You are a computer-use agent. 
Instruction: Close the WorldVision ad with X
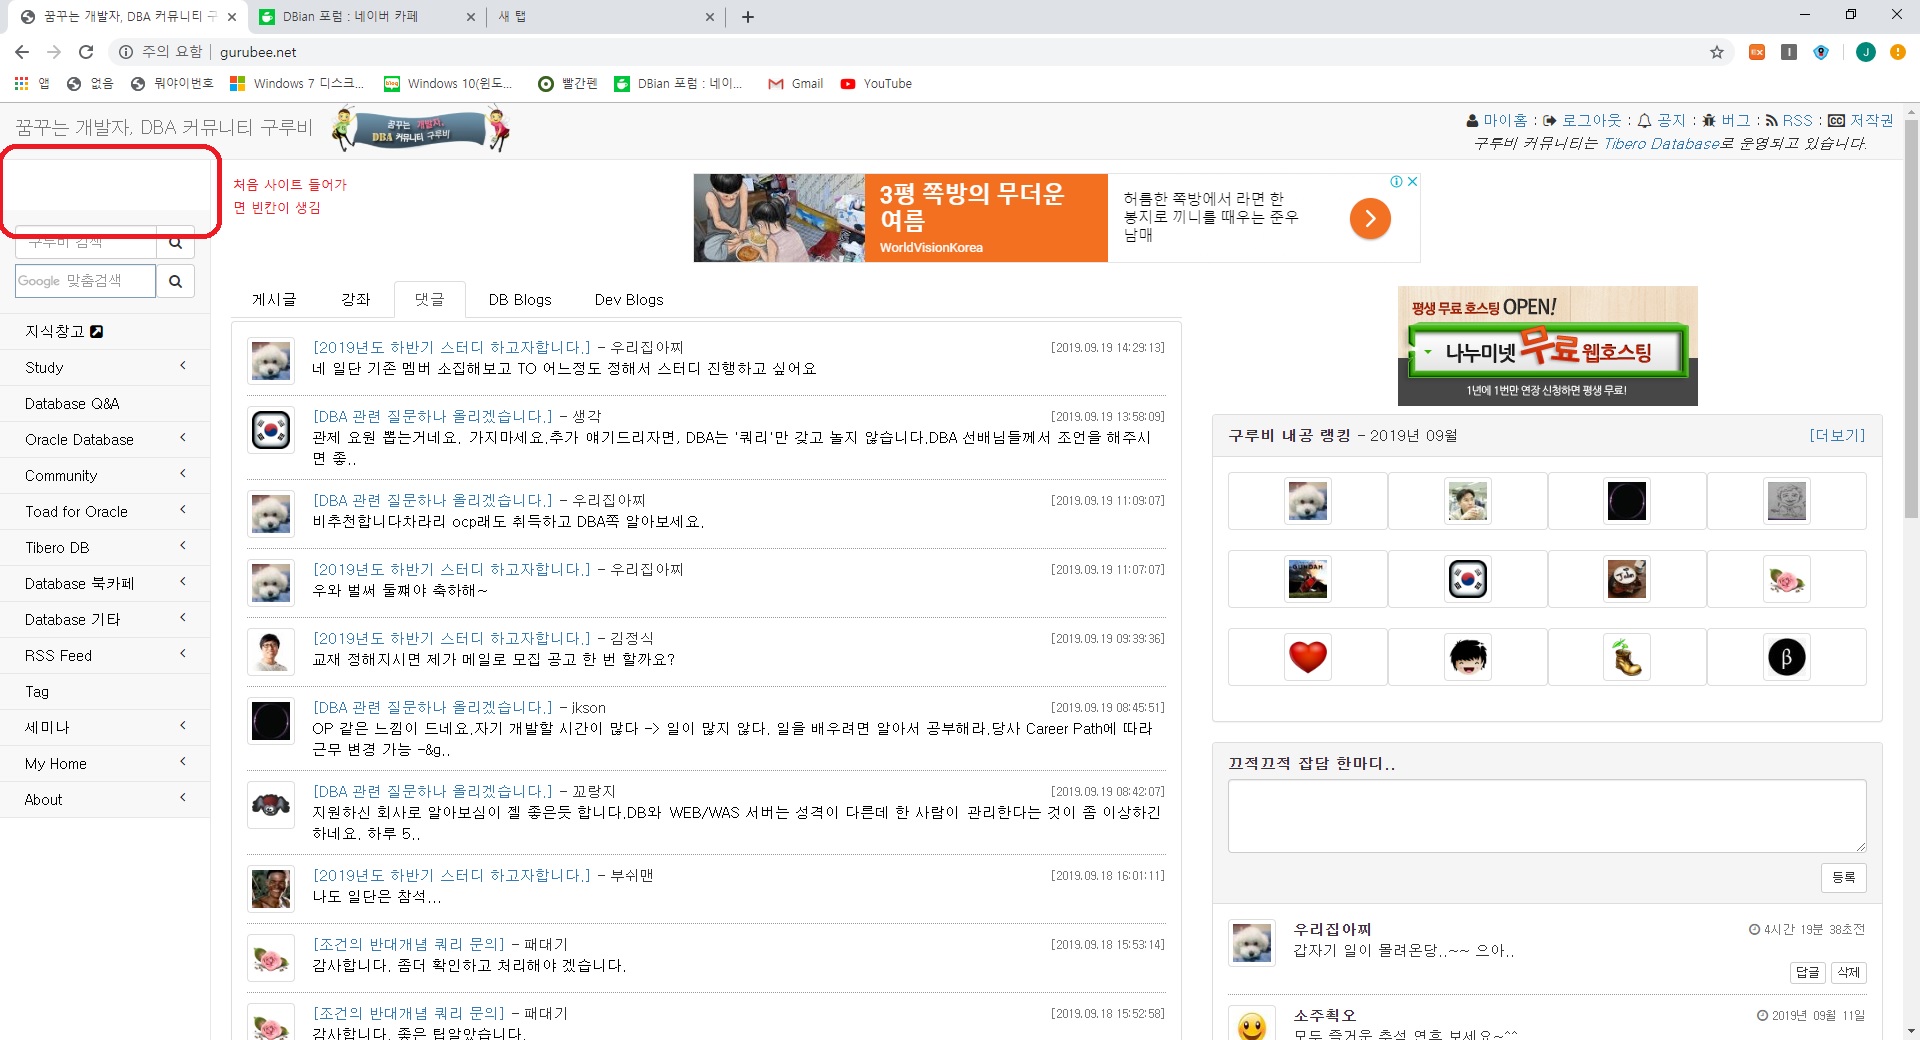(x=1412, y=181)
